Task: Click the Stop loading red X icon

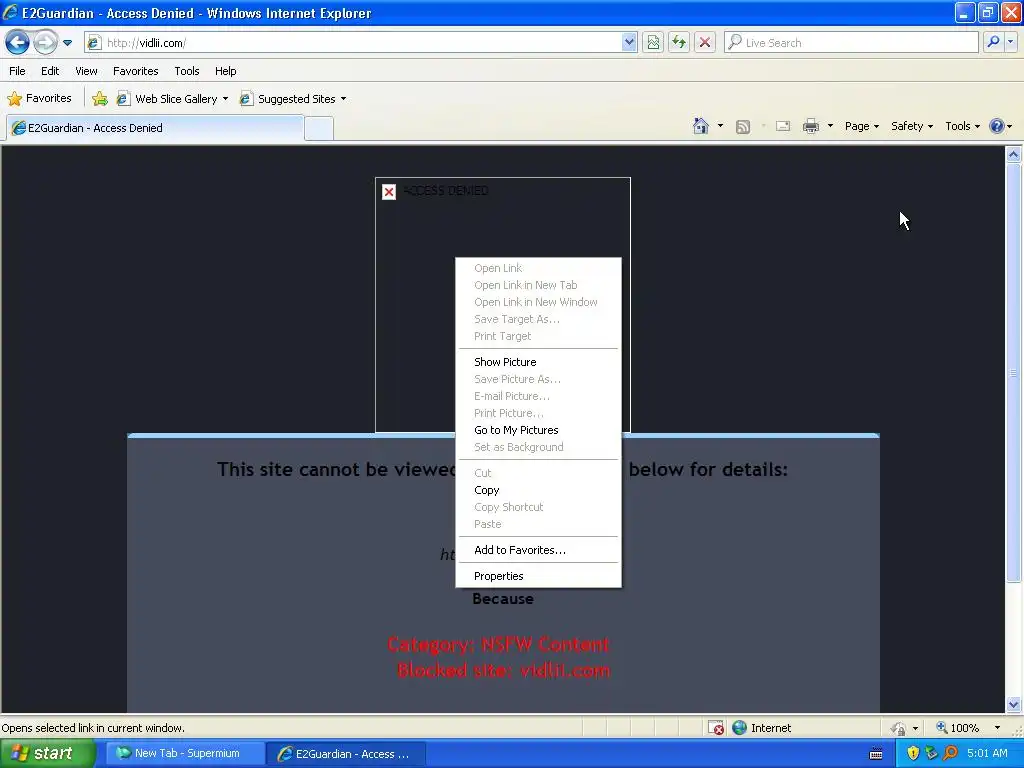Action: click(705, 42)
